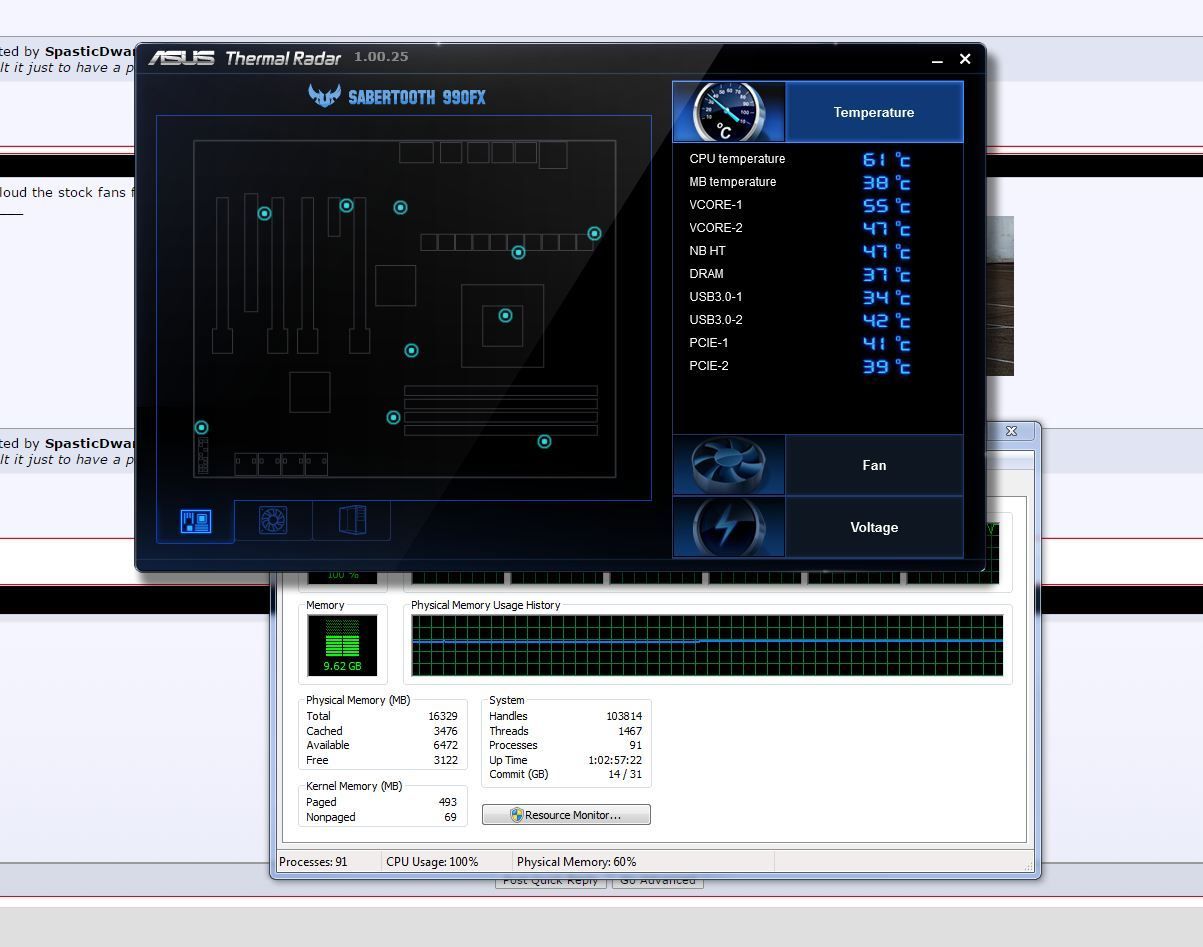Viewport: 1203px width, 947px height.
Task: Click the sensor dot left of the DRAM slots
Action: click(x=393, y=417)
